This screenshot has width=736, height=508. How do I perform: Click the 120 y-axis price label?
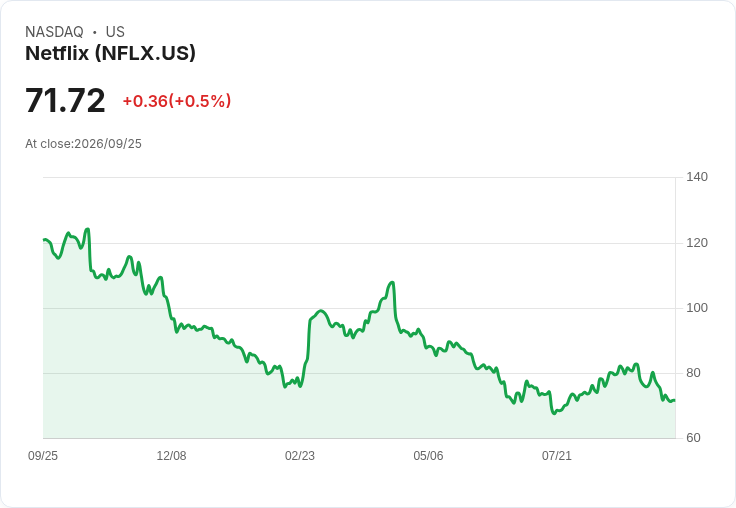tap(697, 243)
